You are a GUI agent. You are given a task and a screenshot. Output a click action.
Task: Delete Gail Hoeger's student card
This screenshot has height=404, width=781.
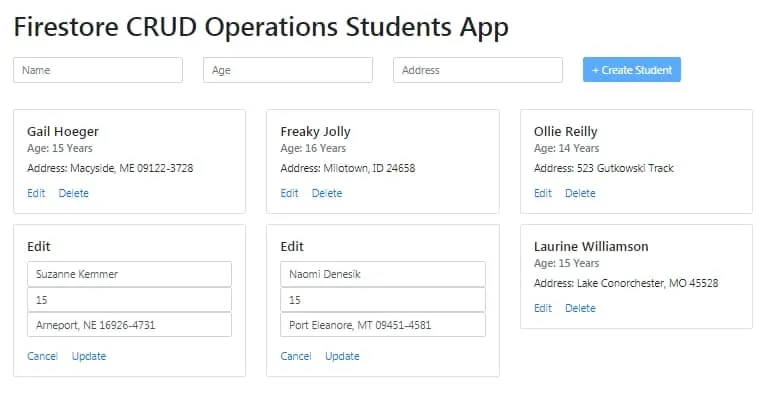pos(73,193)
